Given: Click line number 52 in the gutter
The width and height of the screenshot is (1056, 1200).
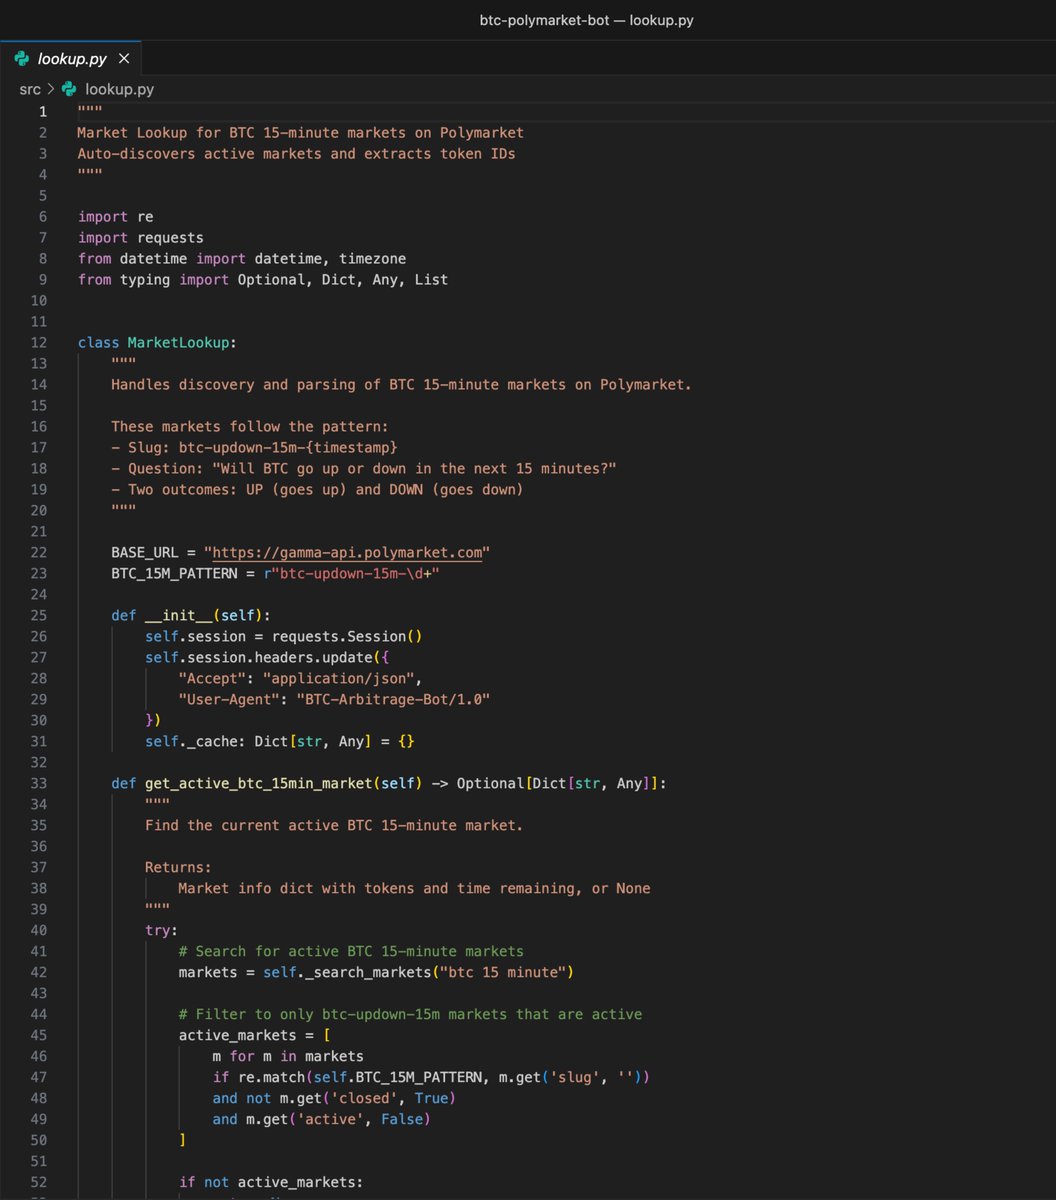Looking at the screenshot, I should tap(39, 1182).
